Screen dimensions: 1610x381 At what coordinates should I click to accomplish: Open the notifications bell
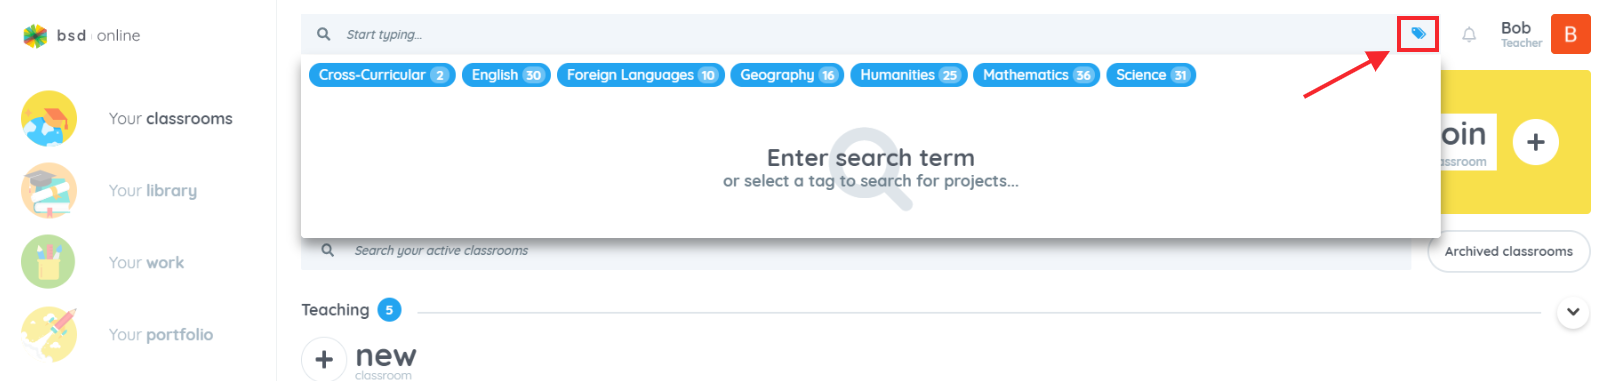coord(1469,35)
